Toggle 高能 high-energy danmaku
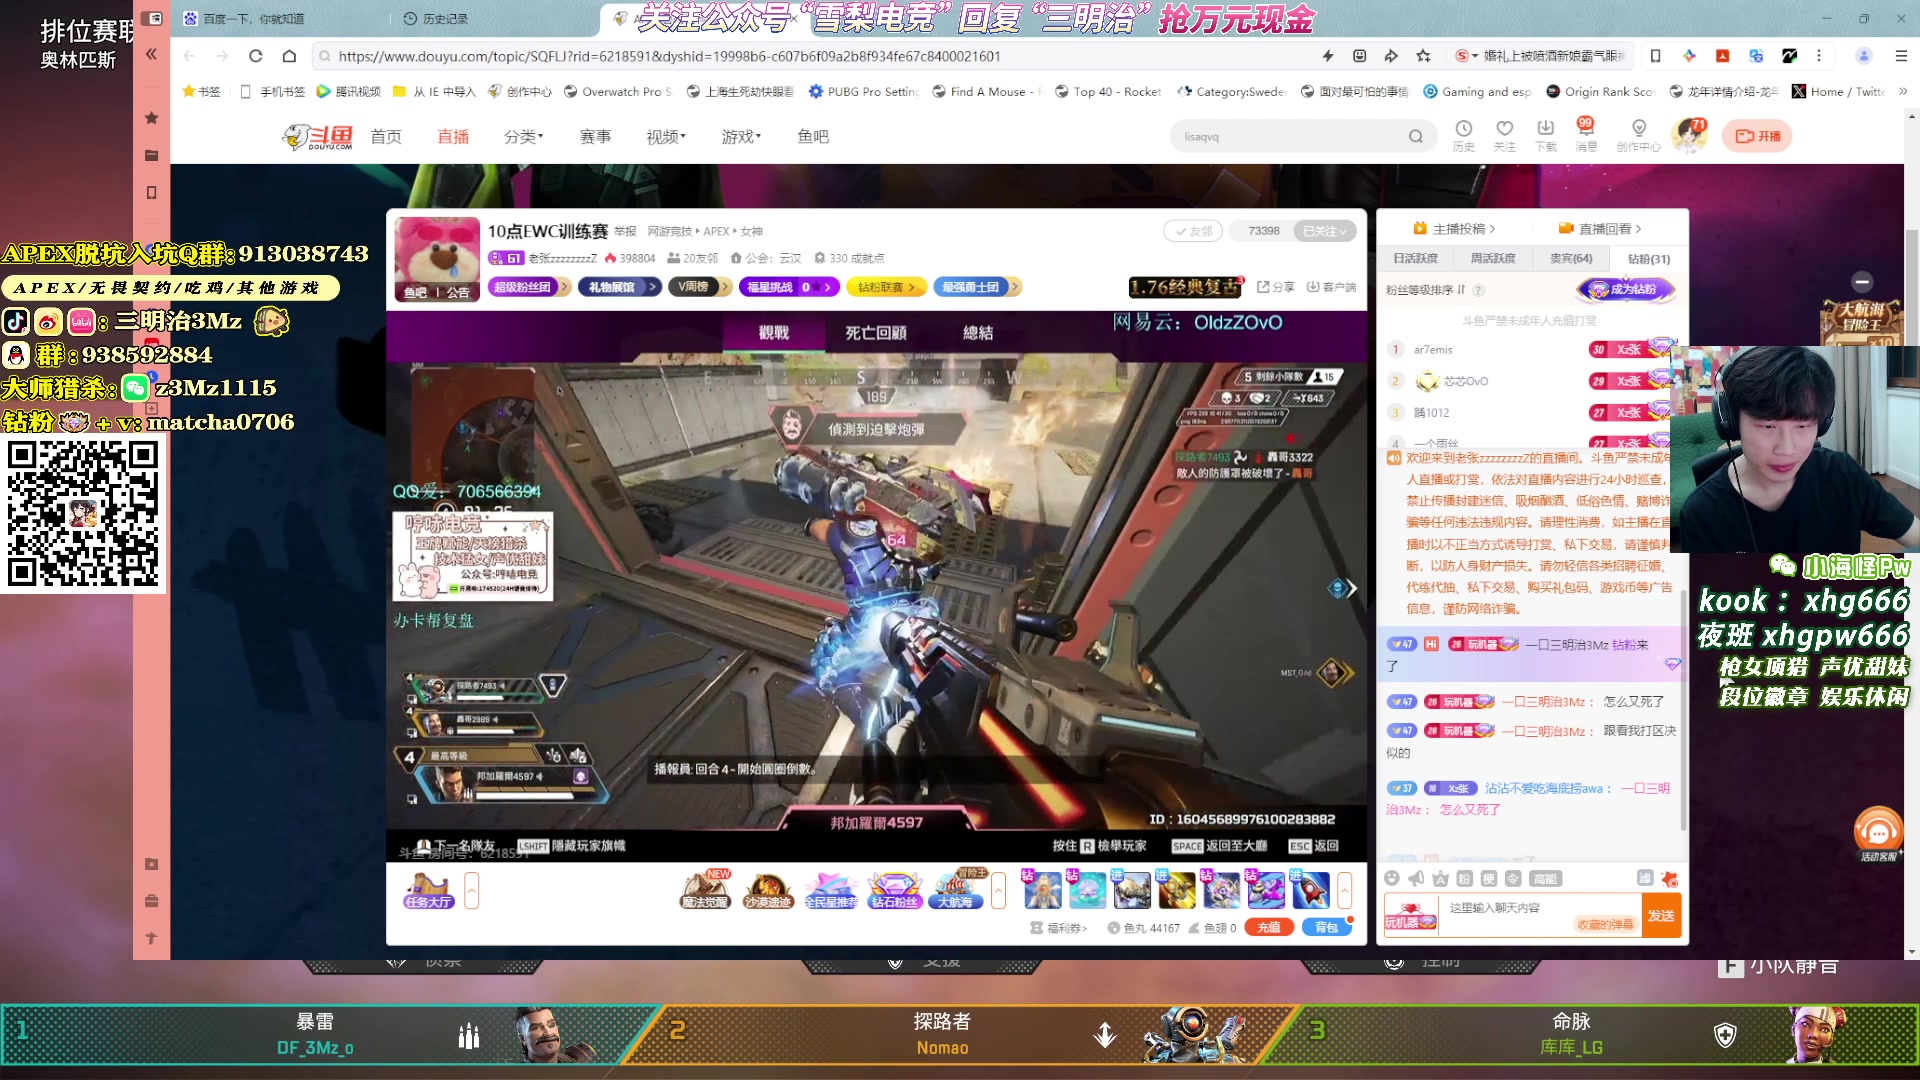Screen dimensions: 1920x1080 1545,878
